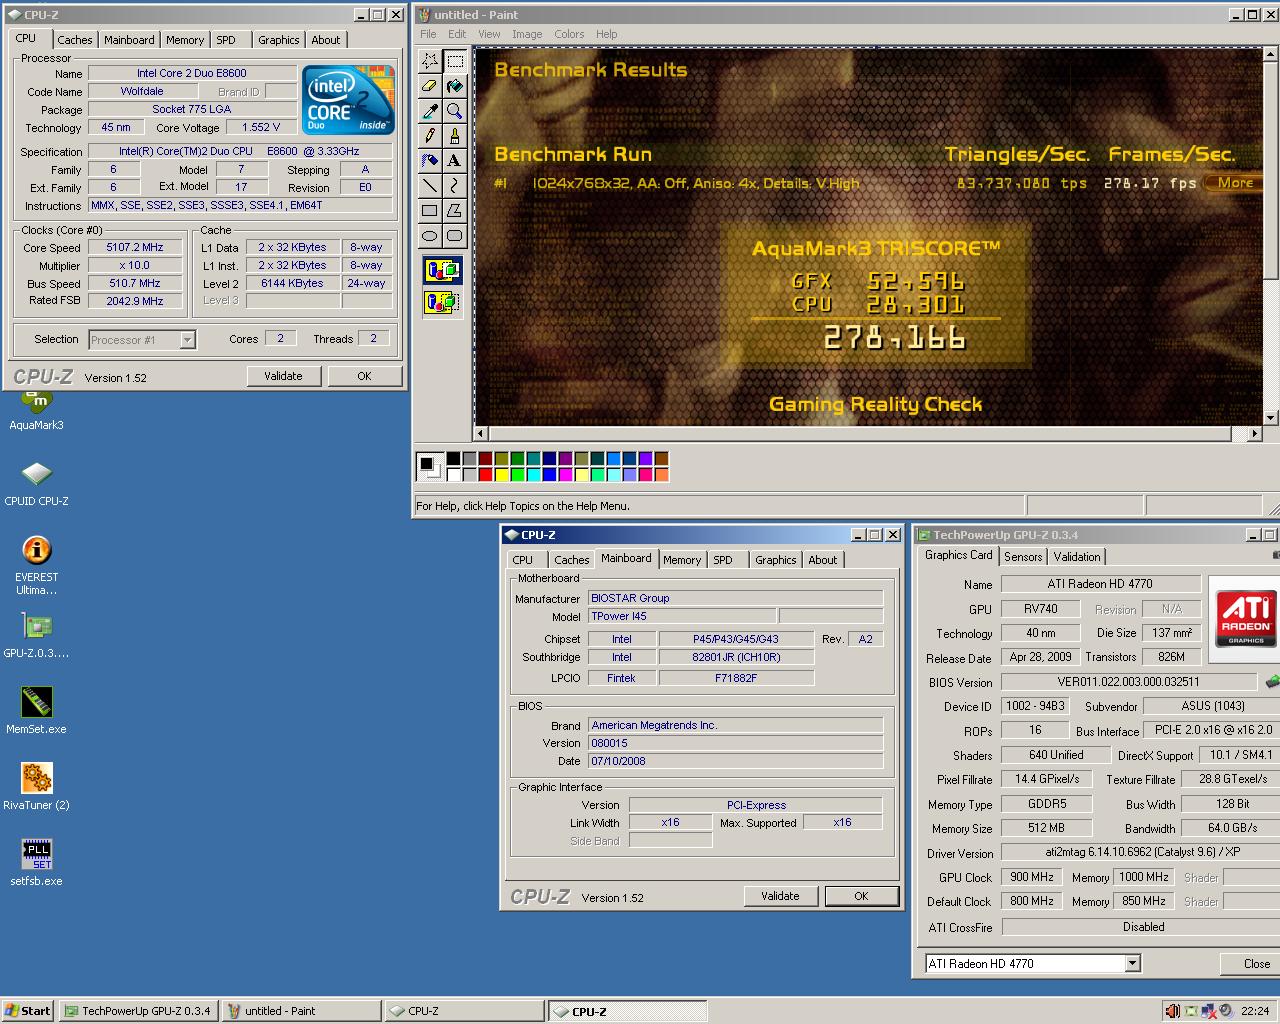
Task: Open the Processor #1 selection dropdown
Action: (187, 340)
